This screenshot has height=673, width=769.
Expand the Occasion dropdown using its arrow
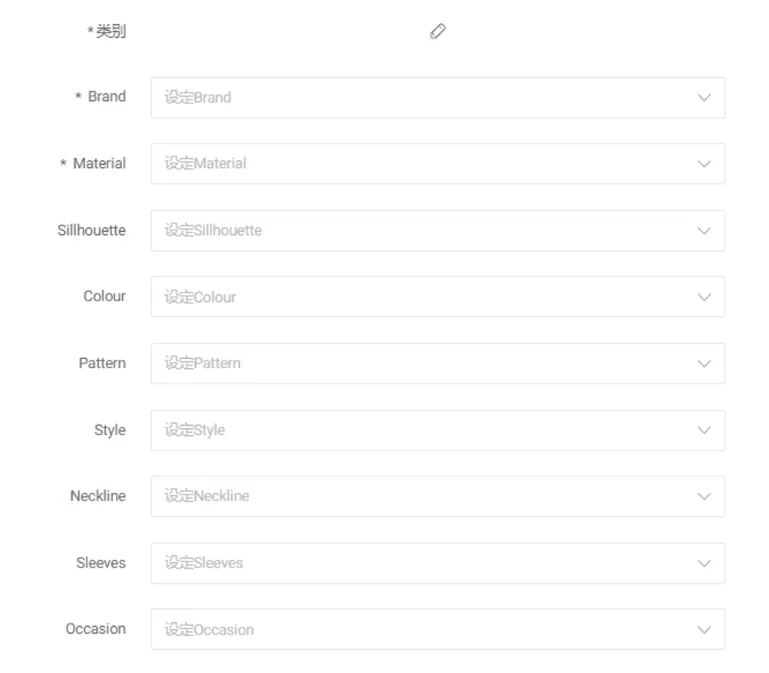point(704,630)
